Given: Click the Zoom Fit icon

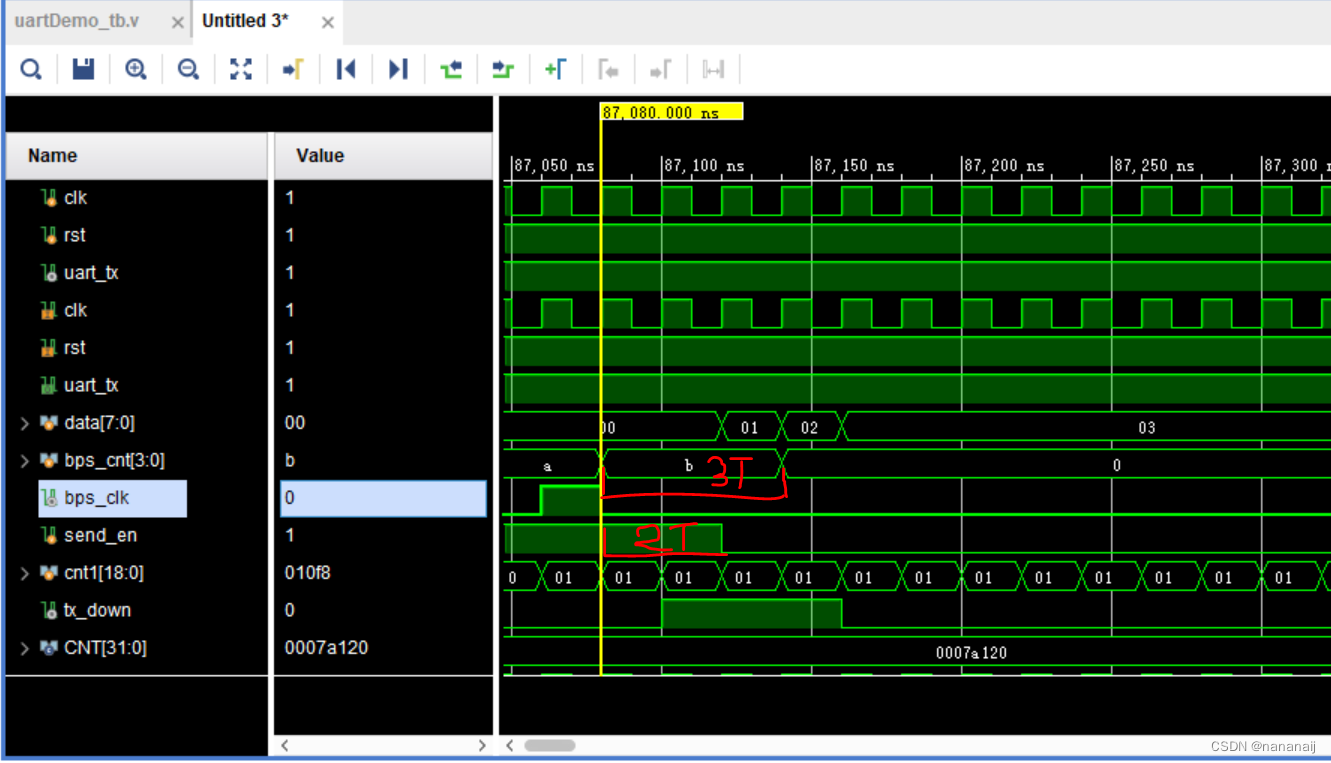Looking at the screenshot, I should click(x=241, y=69).
